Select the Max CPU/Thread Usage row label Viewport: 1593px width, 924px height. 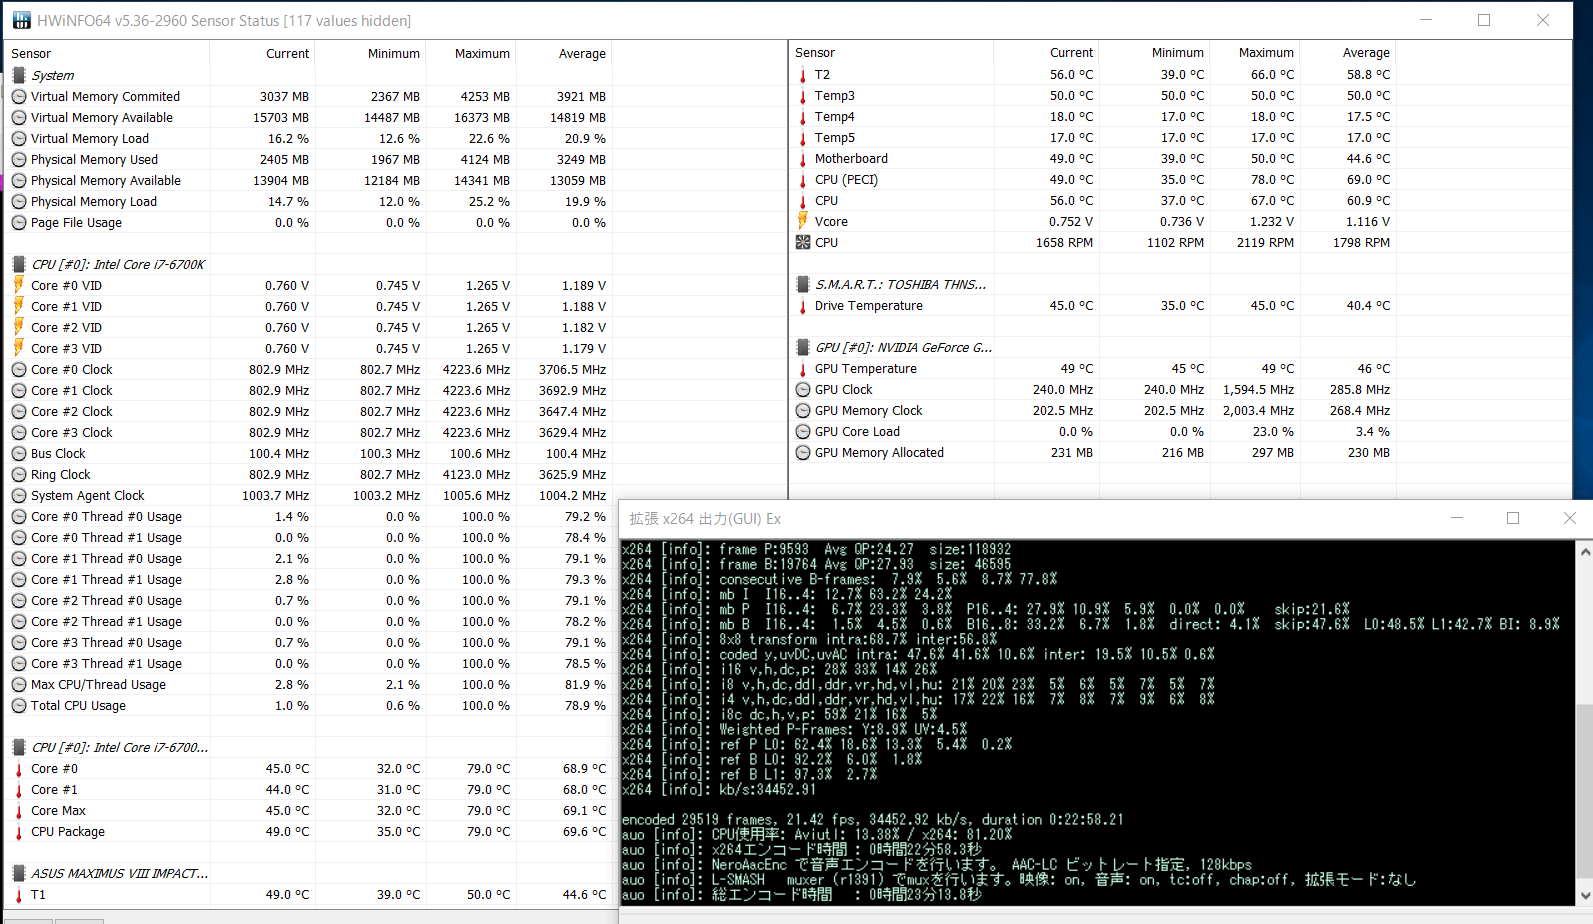[x=98, y=684]
